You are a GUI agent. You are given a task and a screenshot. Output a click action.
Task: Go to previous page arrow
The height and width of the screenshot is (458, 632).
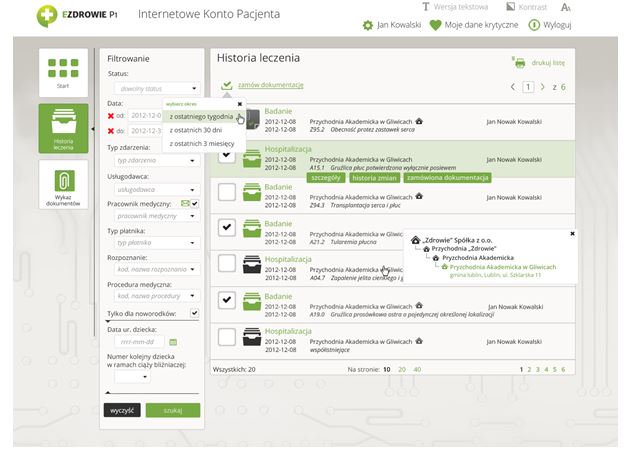[x=513, y=87]
